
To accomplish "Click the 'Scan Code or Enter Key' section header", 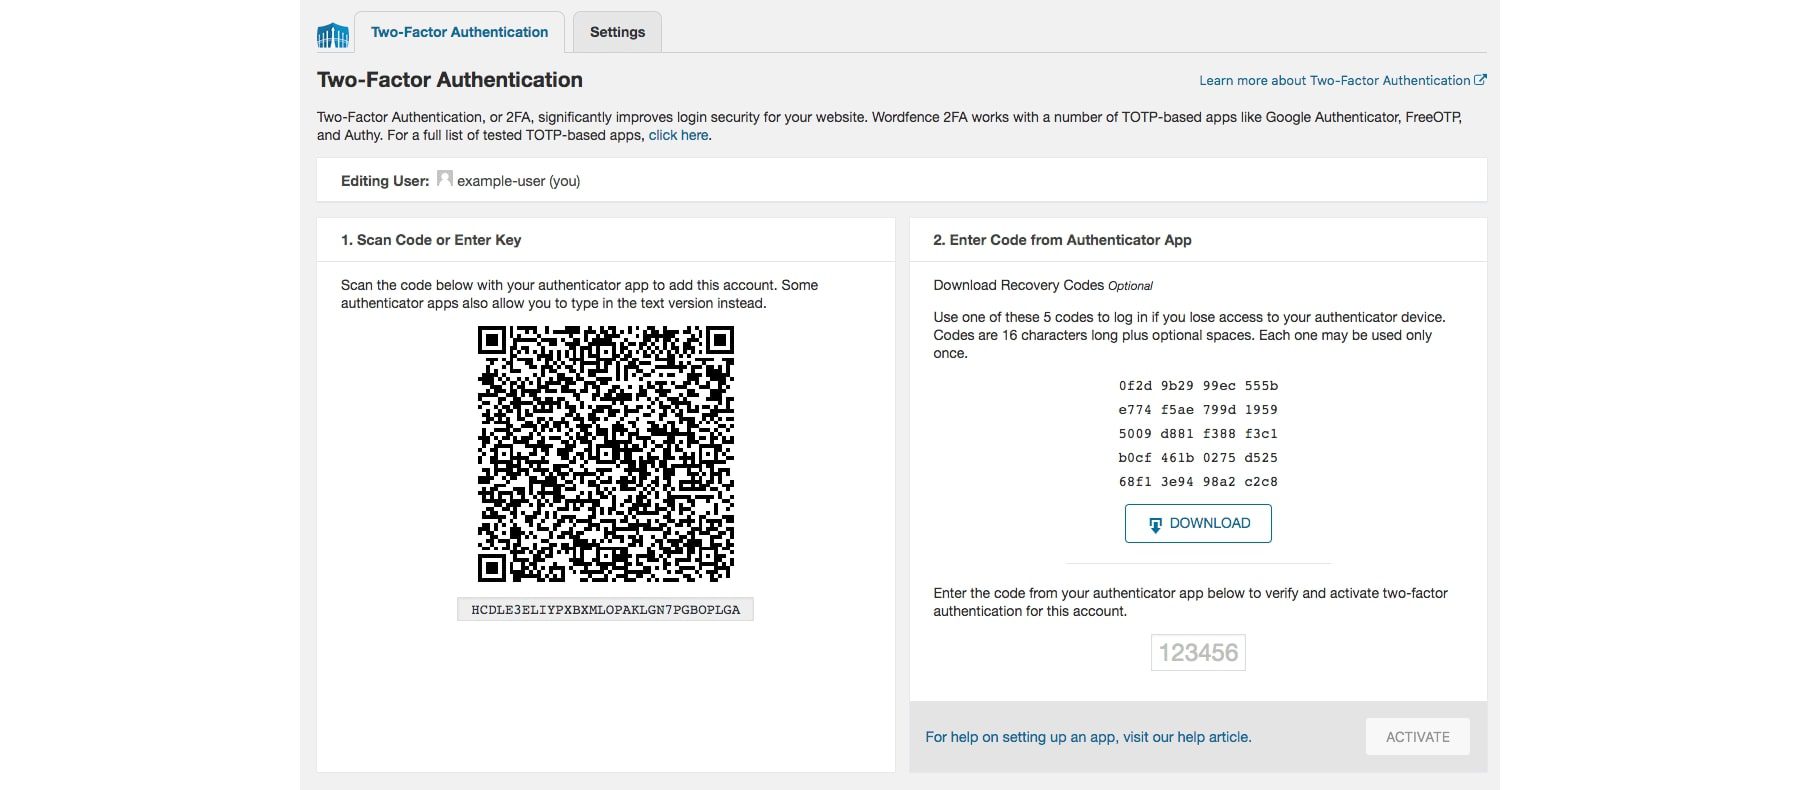I will [431, 240].
